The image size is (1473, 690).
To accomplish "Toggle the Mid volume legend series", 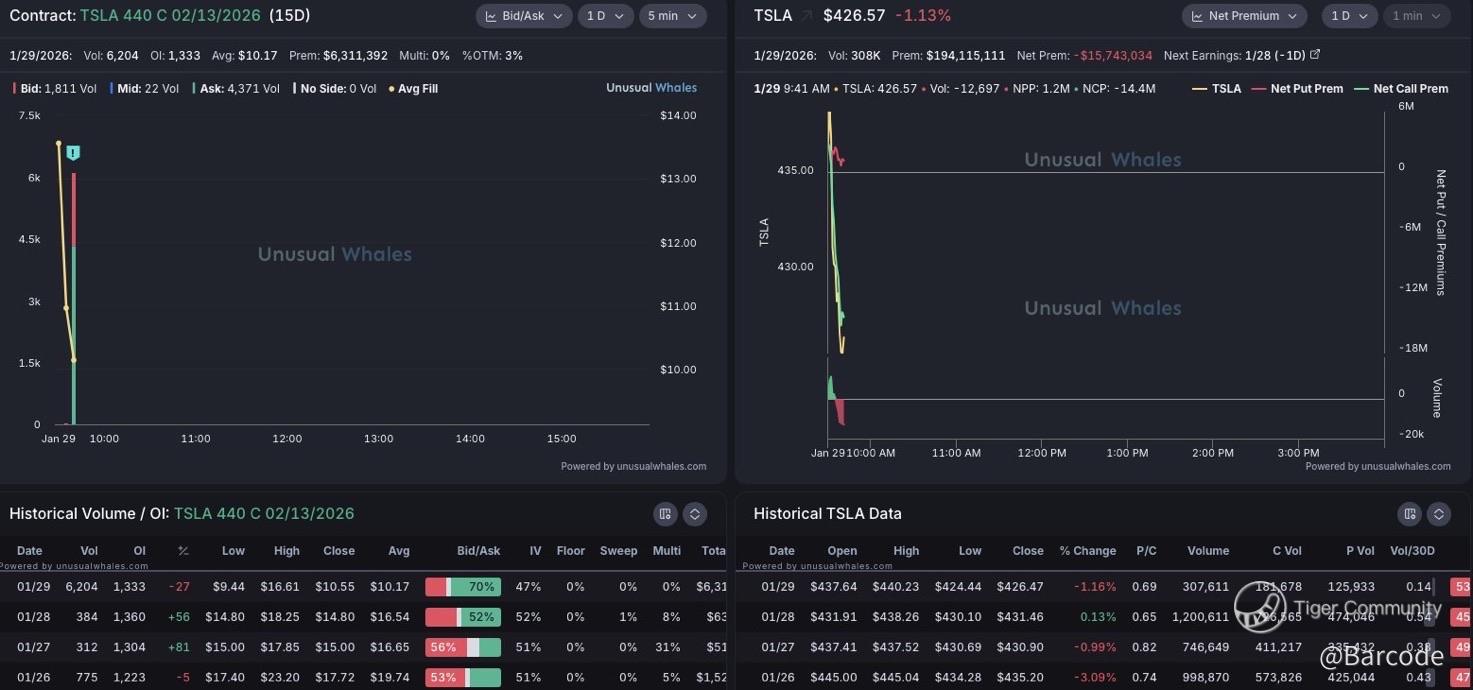I will click(x=144, y=88).
